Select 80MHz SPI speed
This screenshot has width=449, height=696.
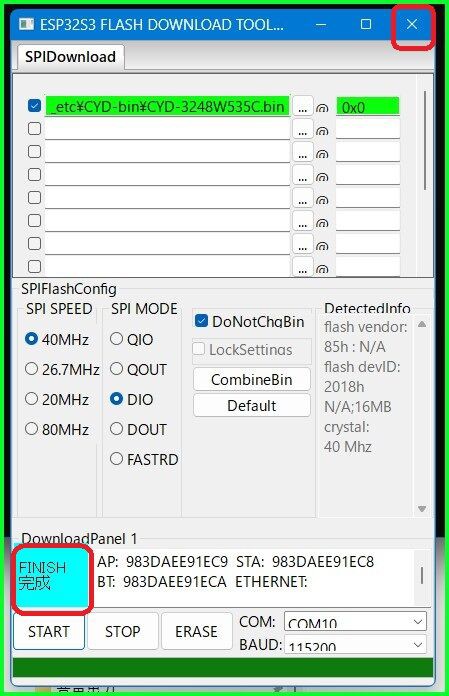click(x=57, y=429)
